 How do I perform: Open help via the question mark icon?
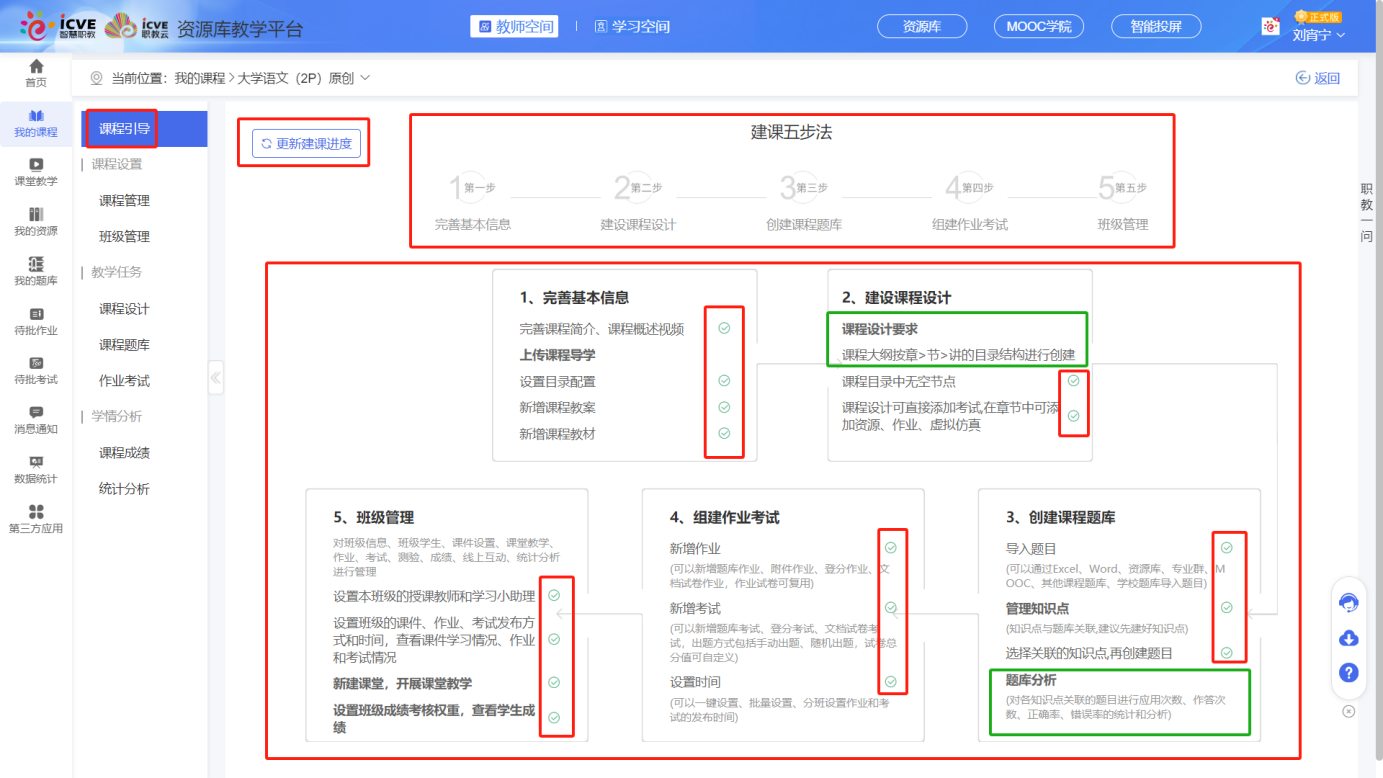pyautogui.click(x=1348, y=673)
